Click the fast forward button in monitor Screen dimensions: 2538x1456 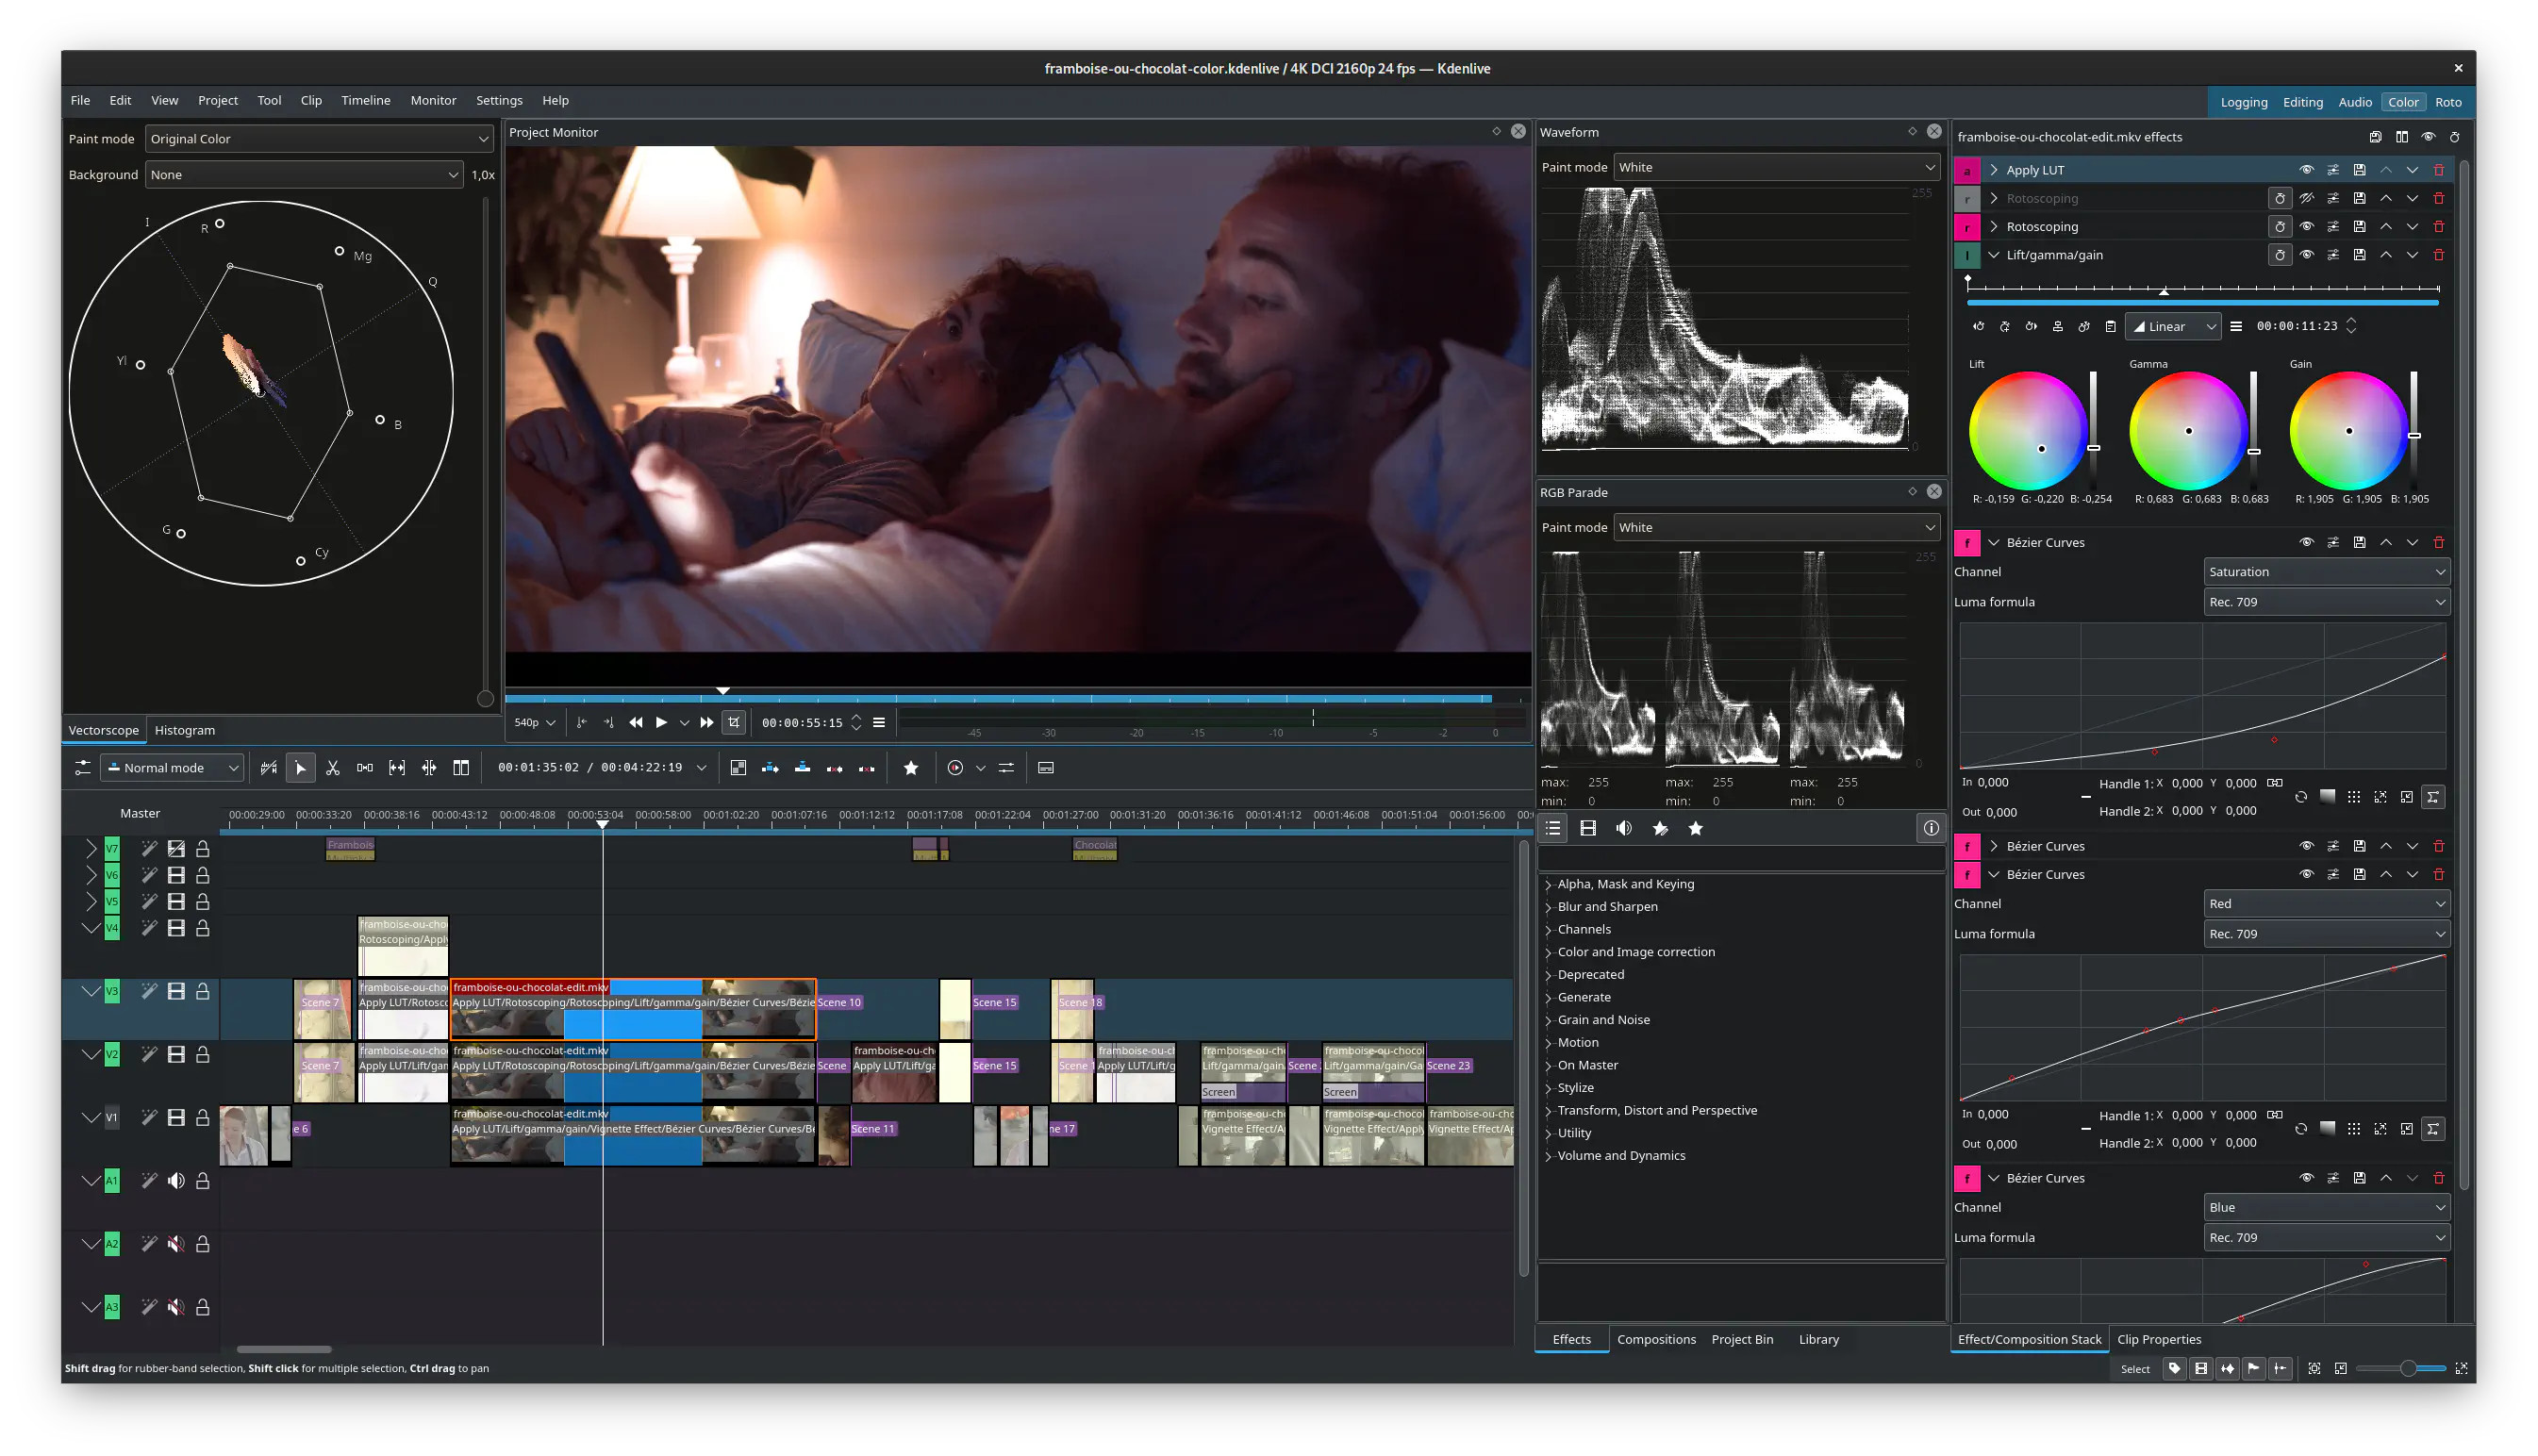click(707, 722)
